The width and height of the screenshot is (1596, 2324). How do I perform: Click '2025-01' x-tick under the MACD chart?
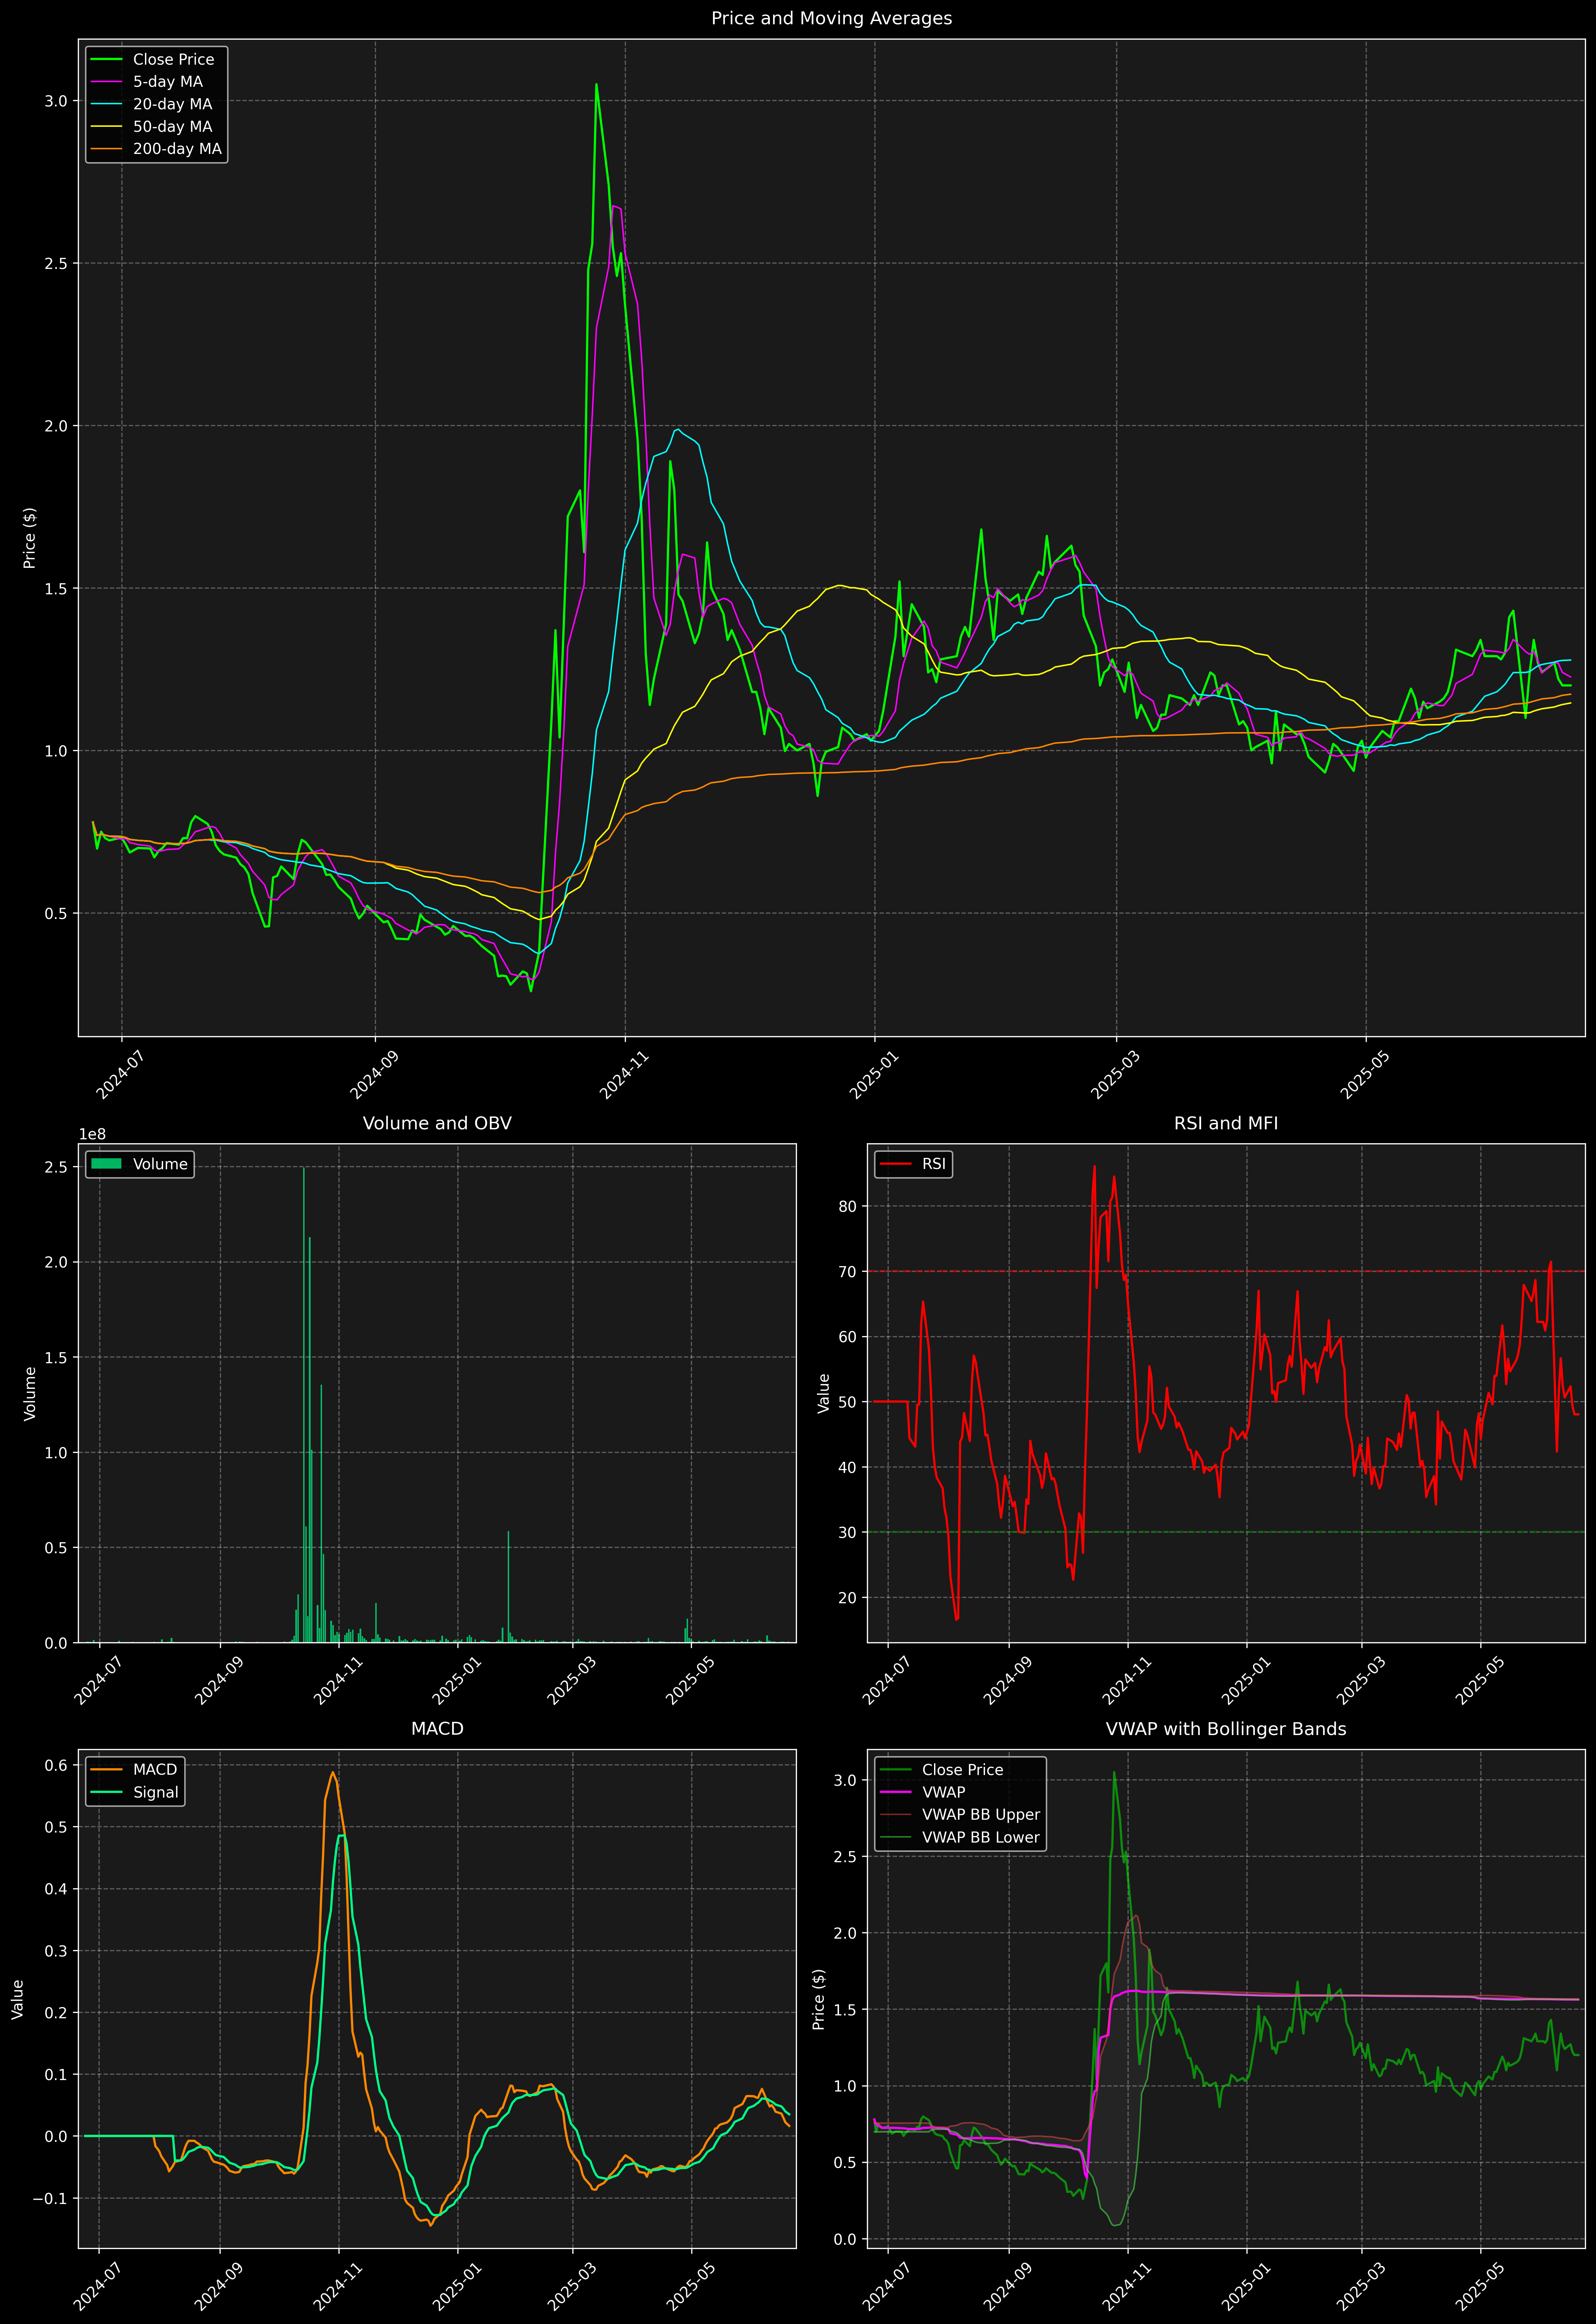tap(457, 2286)
